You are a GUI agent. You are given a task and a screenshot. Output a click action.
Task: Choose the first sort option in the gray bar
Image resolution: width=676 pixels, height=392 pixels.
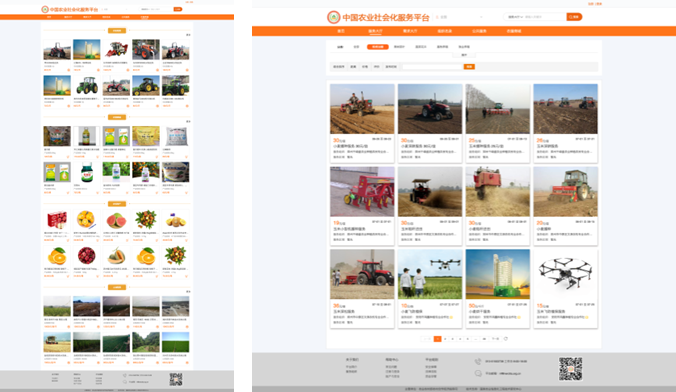(339, 67)
